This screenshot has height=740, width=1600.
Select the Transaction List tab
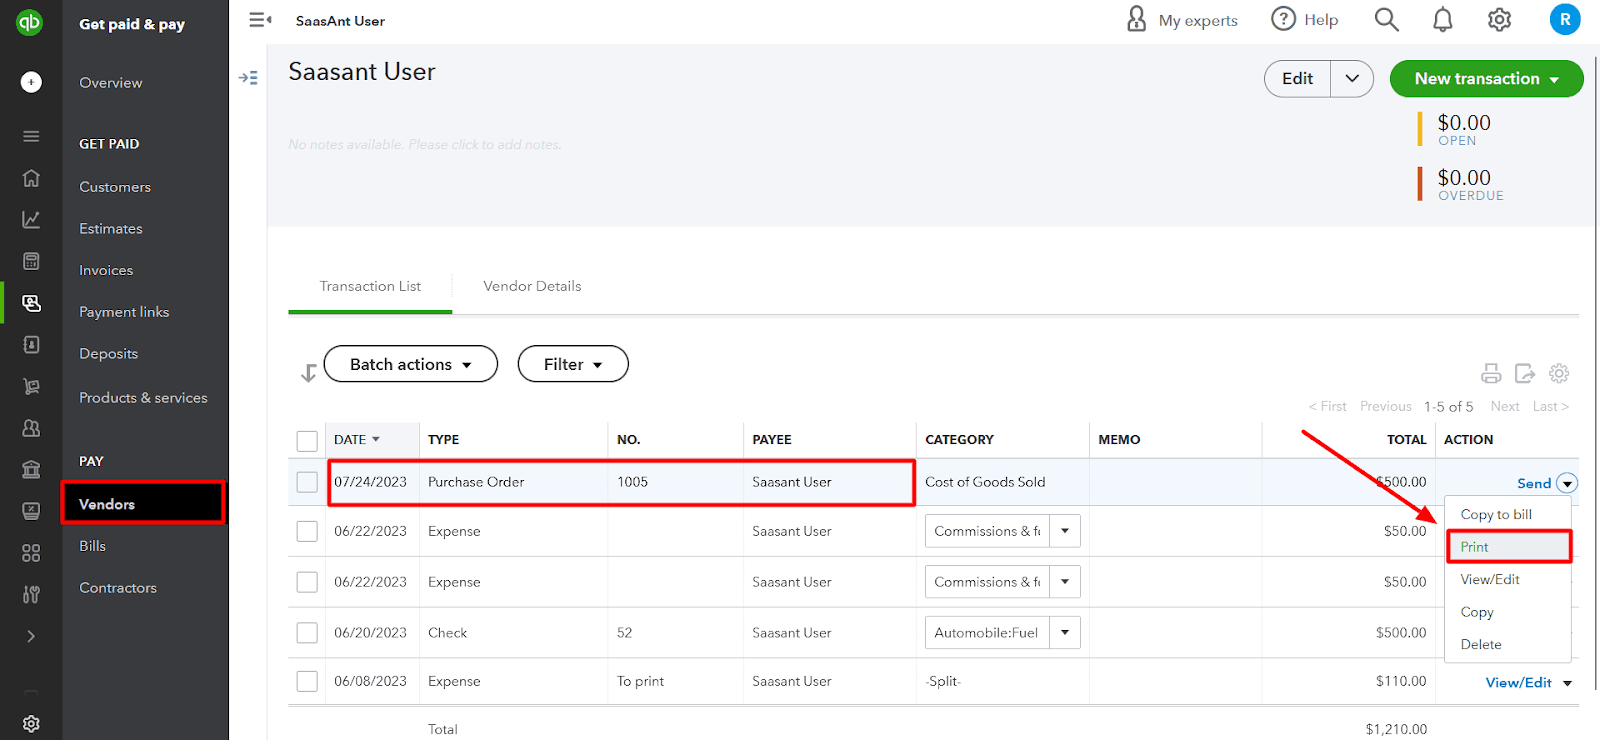click(370, 286)
